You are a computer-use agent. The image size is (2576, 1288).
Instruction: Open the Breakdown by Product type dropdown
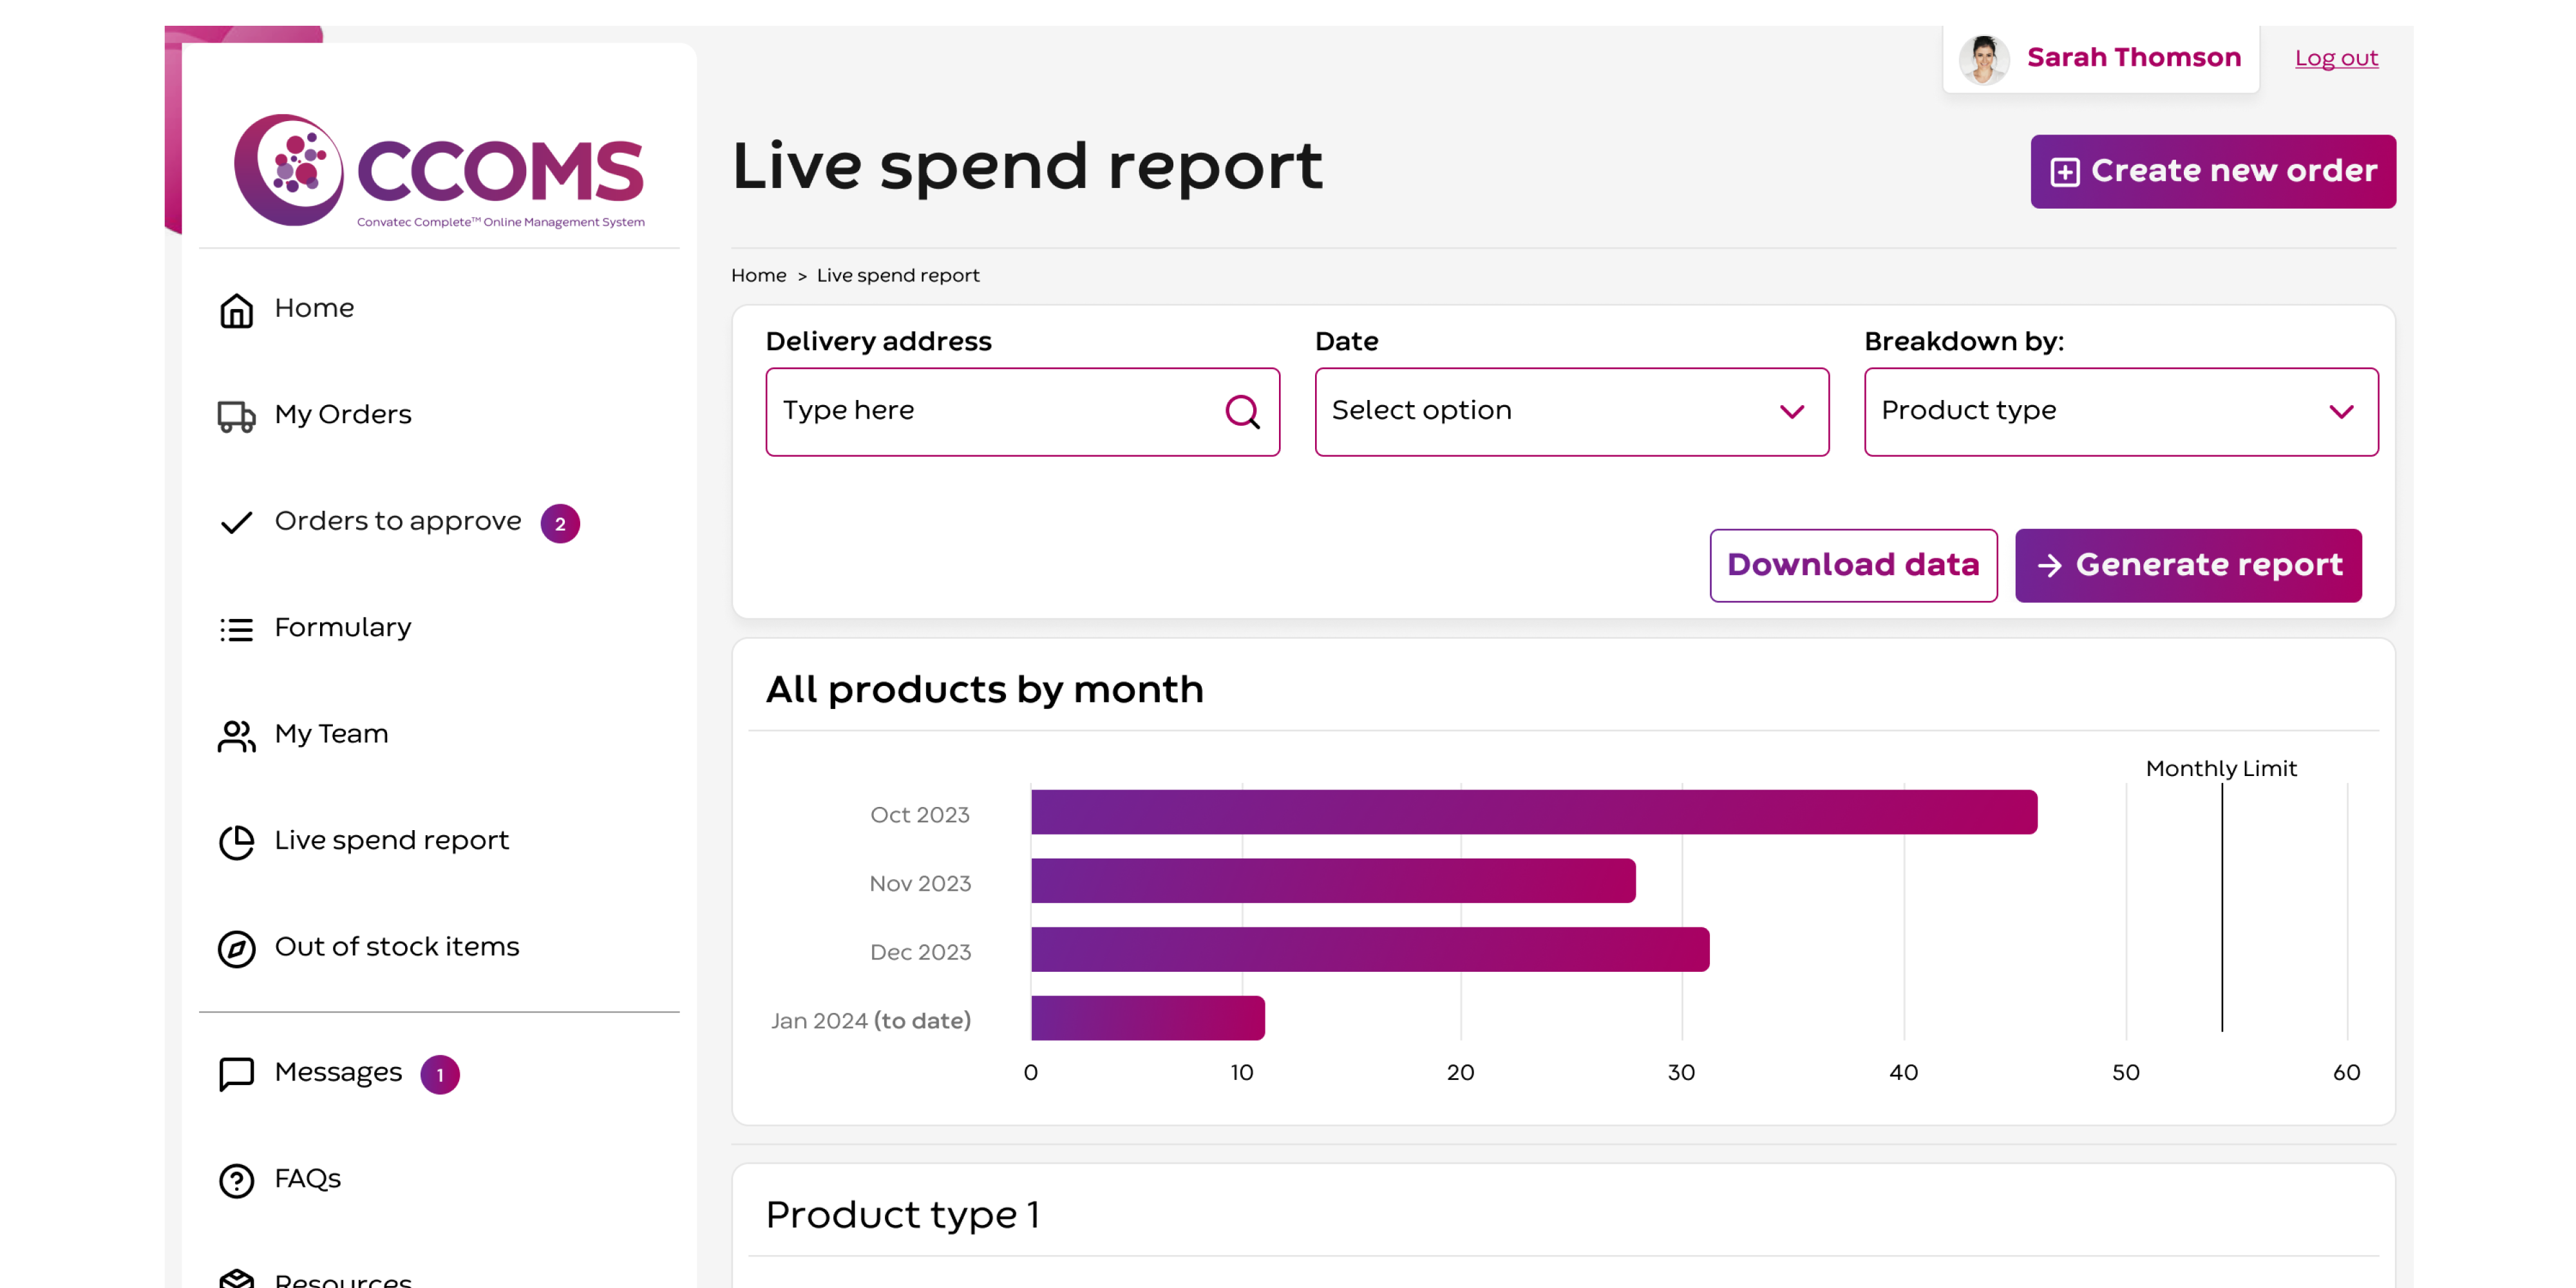coord(2121,412)
